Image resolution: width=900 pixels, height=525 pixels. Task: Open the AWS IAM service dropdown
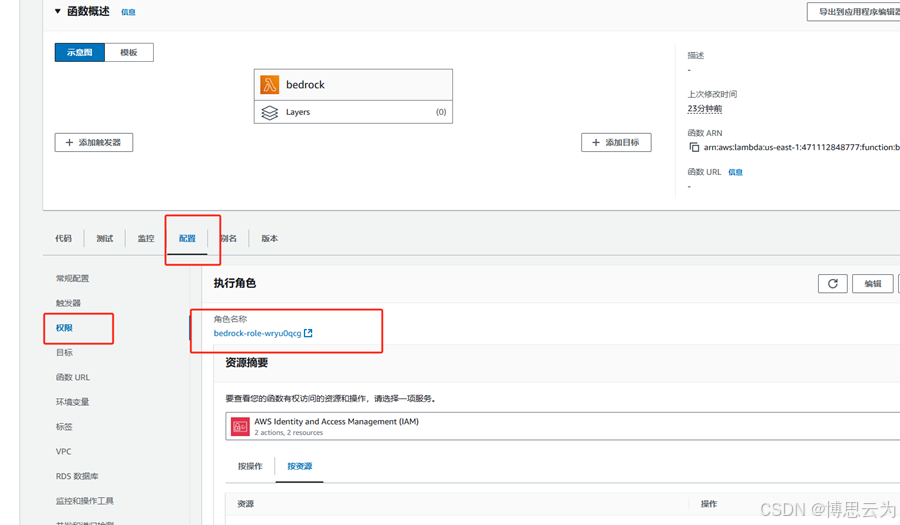tap(562, 426)
